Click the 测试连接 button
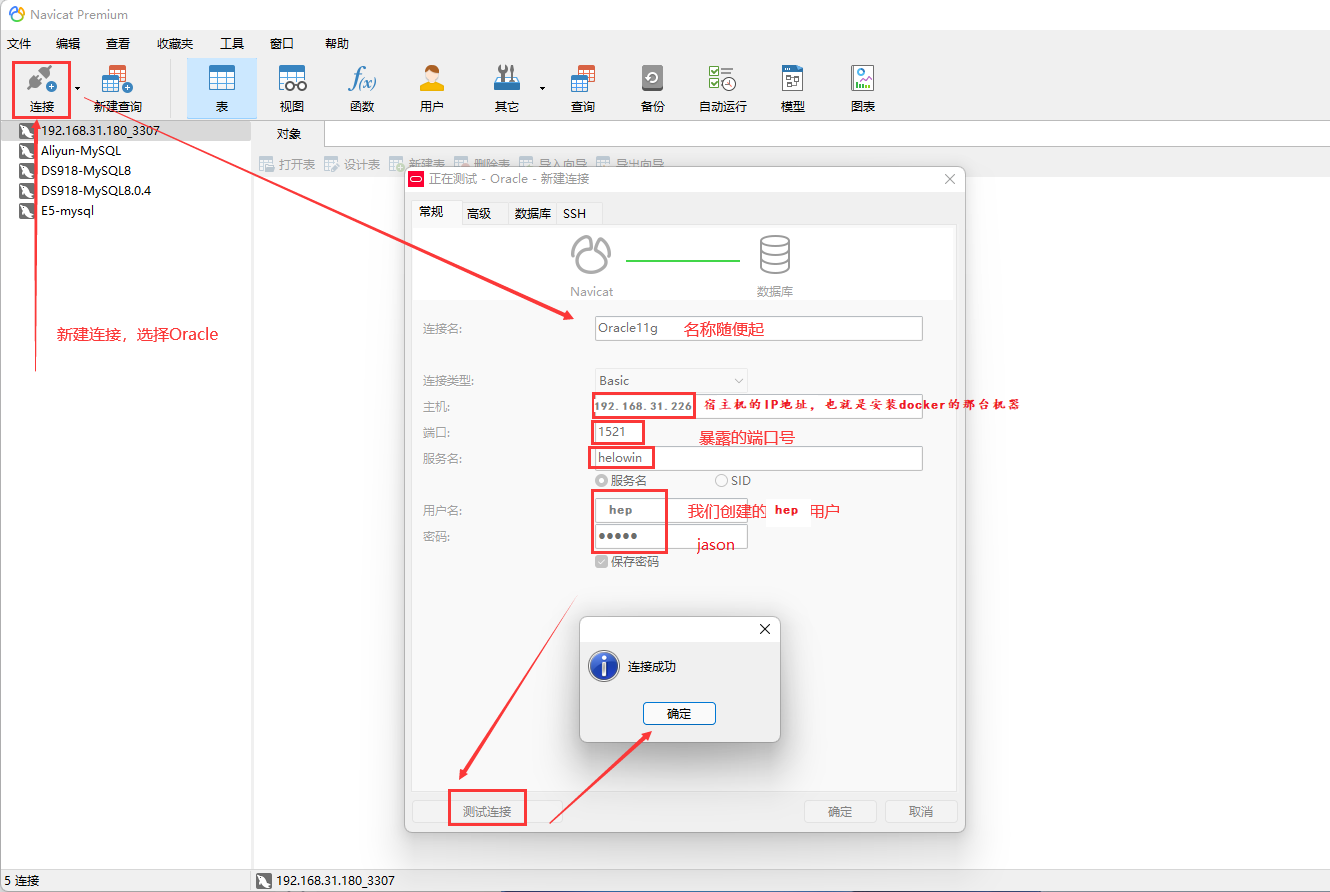This screenshot has height=892, width=1330. 487,811
